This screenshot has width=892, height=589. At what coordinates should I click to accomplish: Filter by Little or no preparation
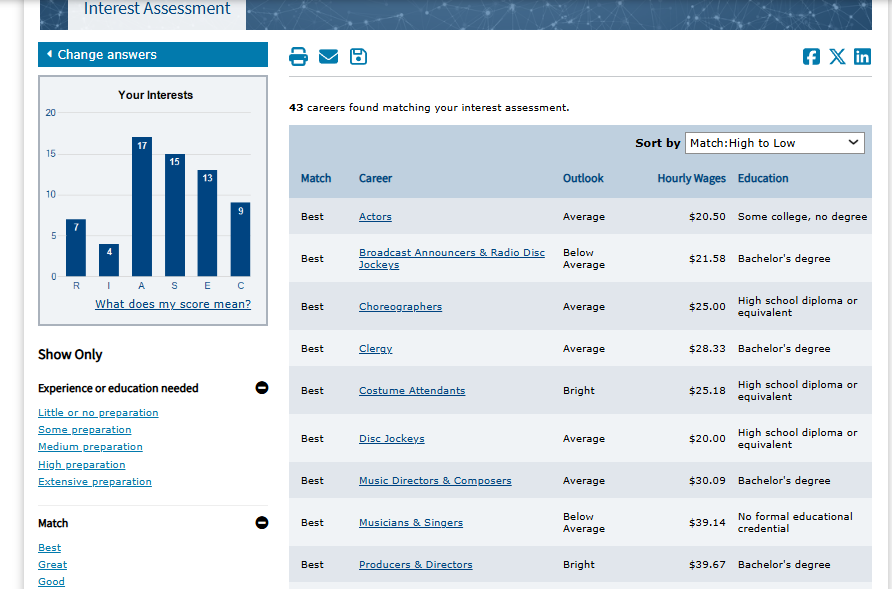coord(98,413)
